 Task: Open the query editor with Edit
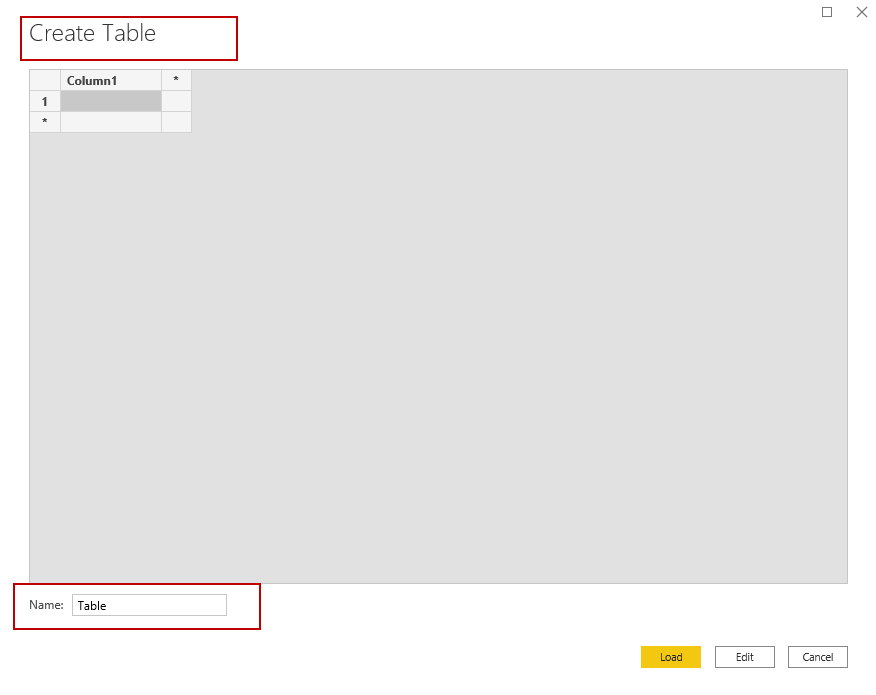tap(744, 657)
